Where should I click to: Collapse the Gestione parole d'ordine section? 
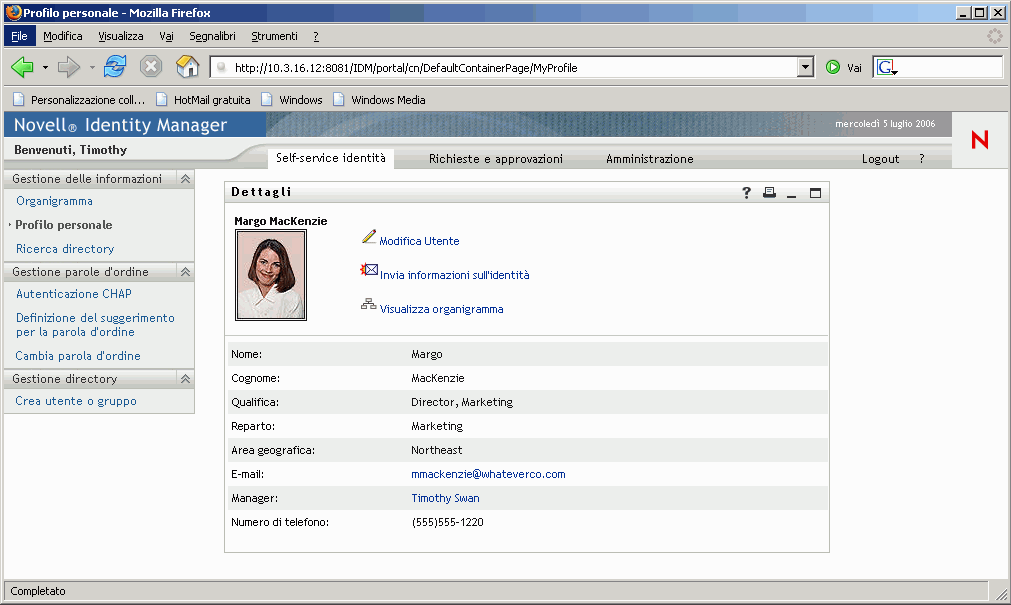[x=185, y=272]
